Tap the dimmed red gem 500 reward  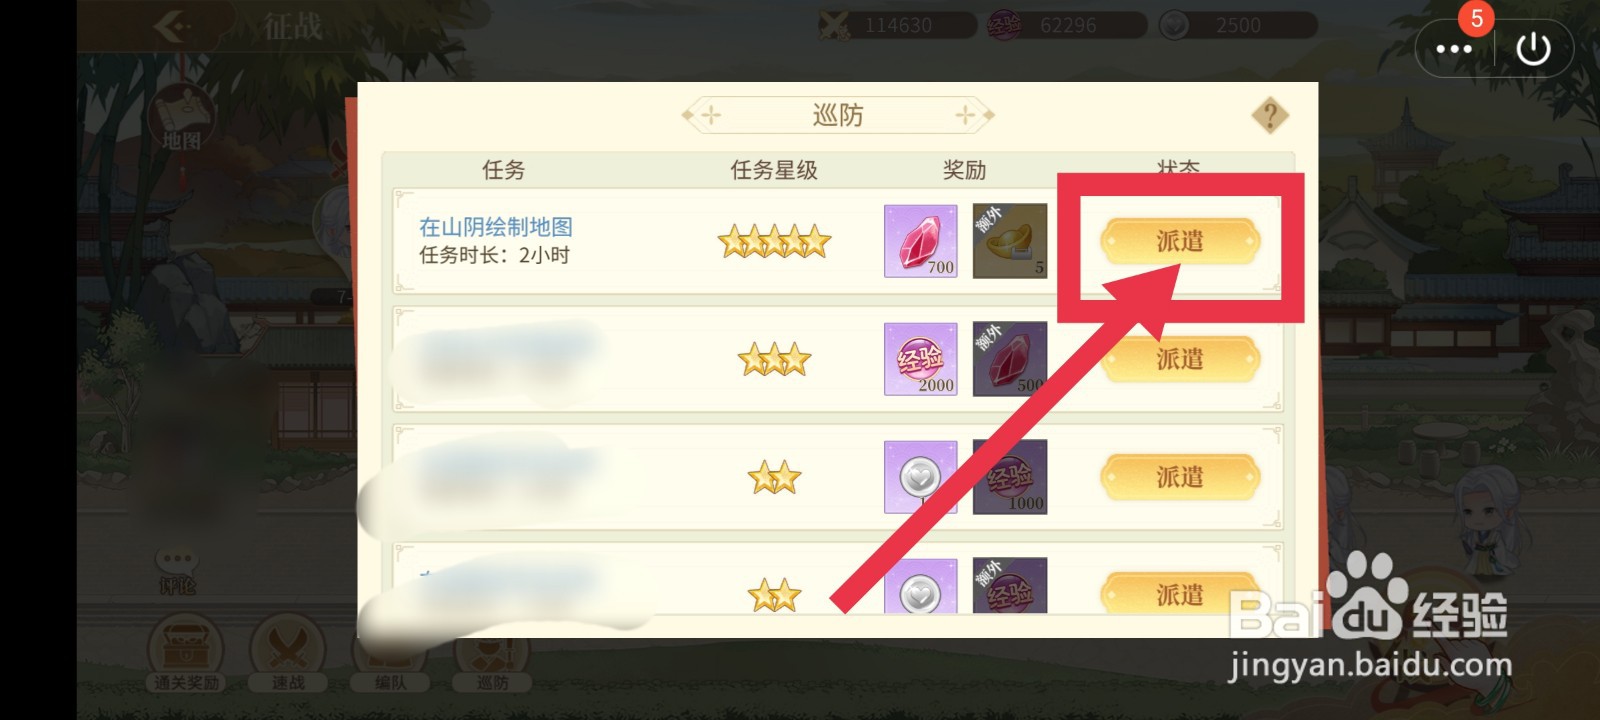(1010, 359)
